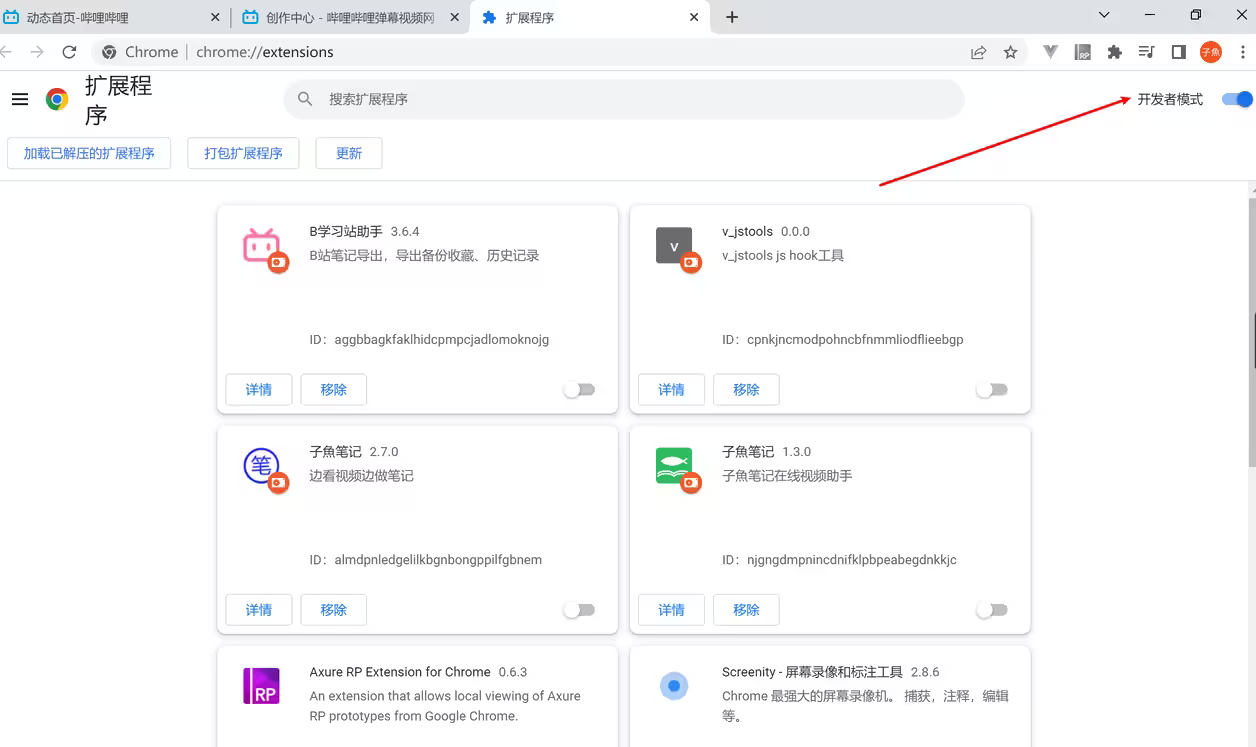Click the "子魚笔记在线视频助手" description

(787, 475)
